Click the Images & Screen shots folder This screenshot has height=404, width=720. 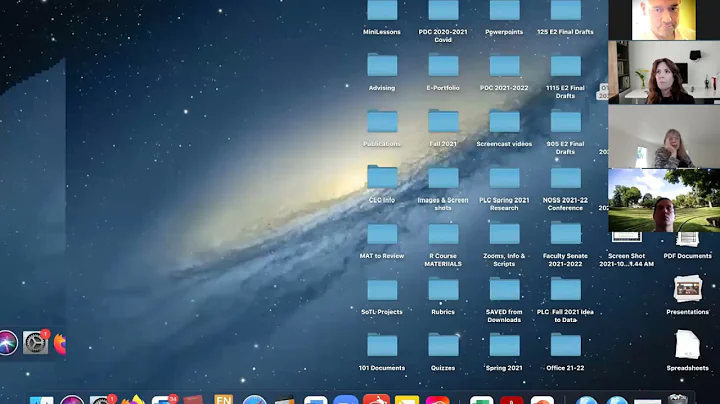pos(443,177)
